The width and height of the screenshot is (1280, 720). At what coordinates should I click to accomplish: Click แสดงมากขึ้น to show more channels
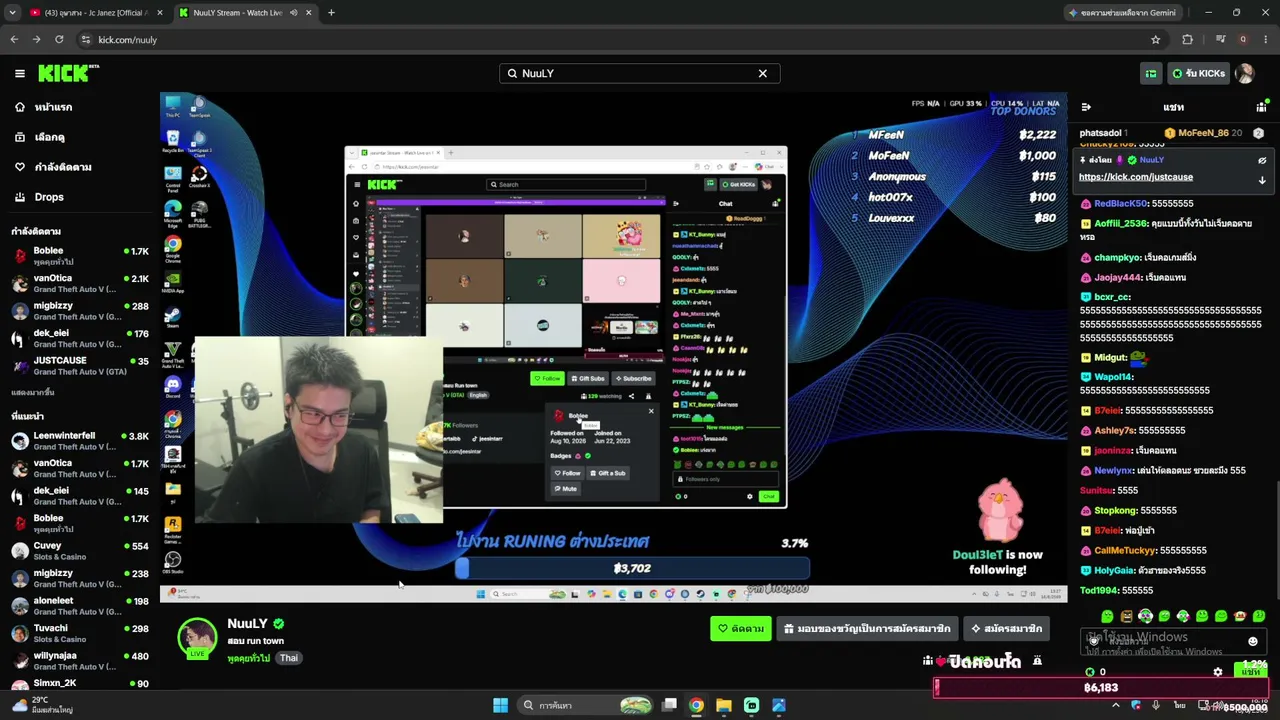[x=33, y=393]
